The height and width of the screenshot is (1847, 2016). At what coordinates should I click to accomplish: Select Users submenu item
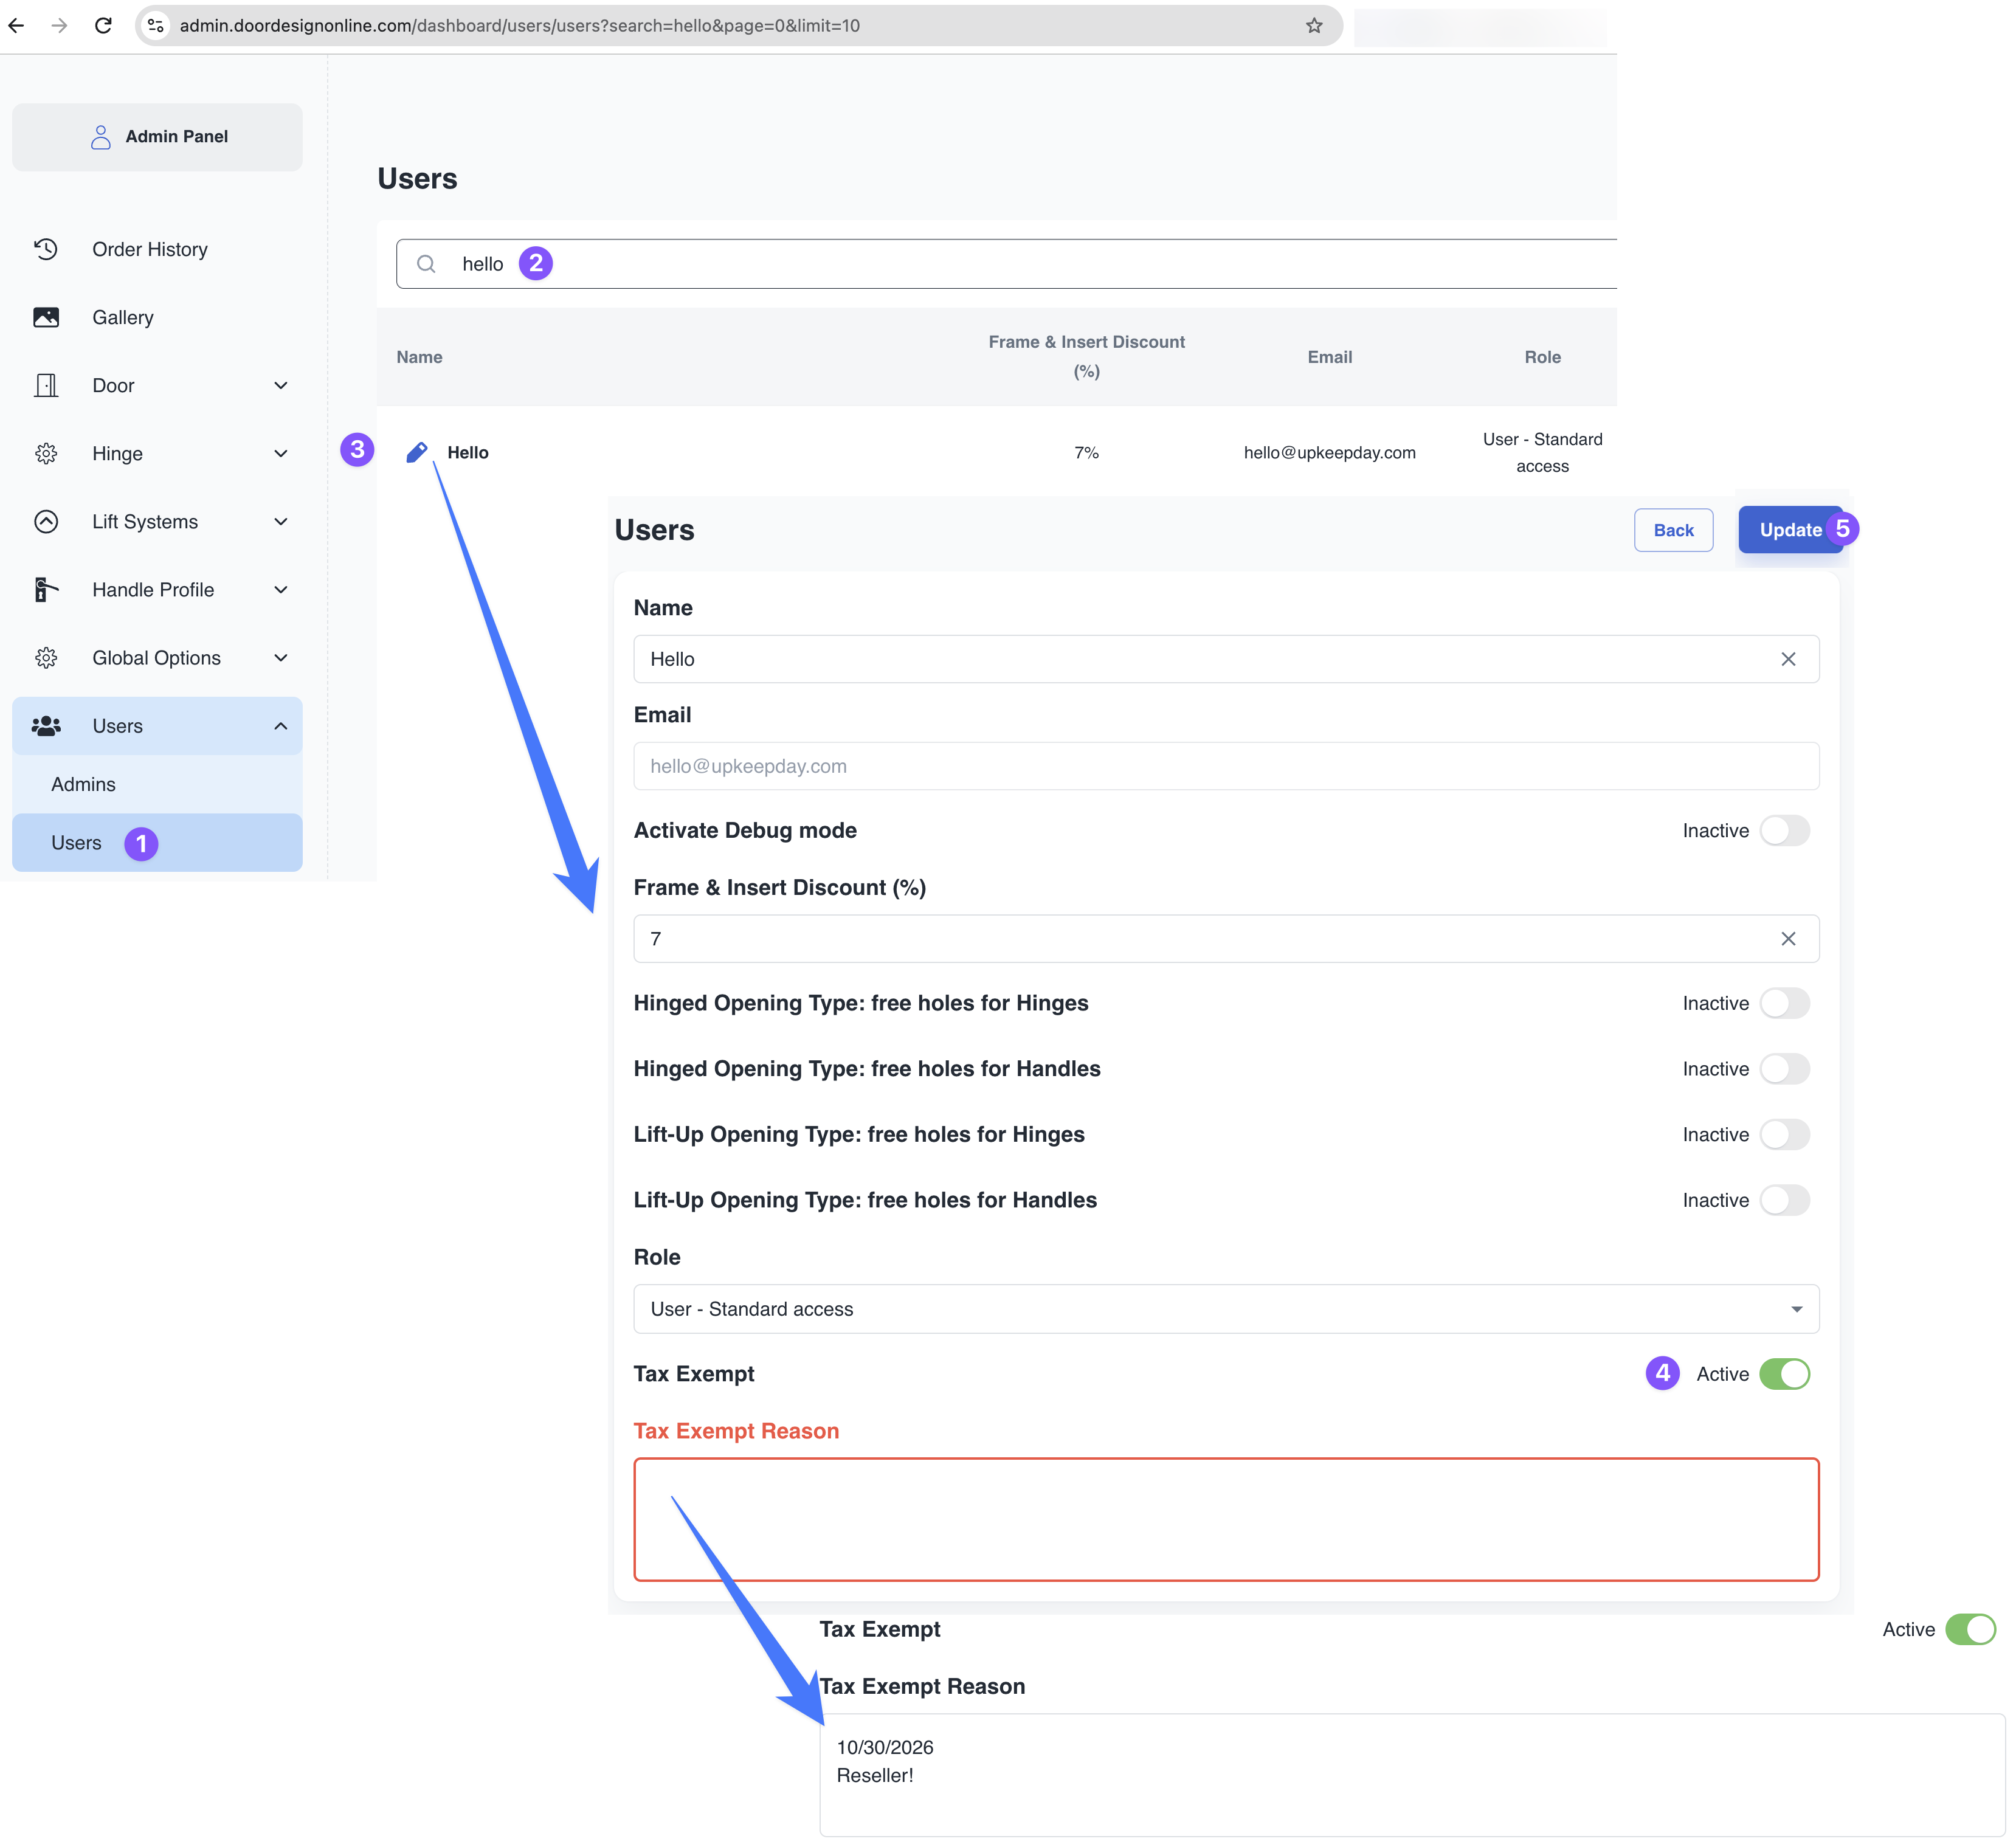157,842
